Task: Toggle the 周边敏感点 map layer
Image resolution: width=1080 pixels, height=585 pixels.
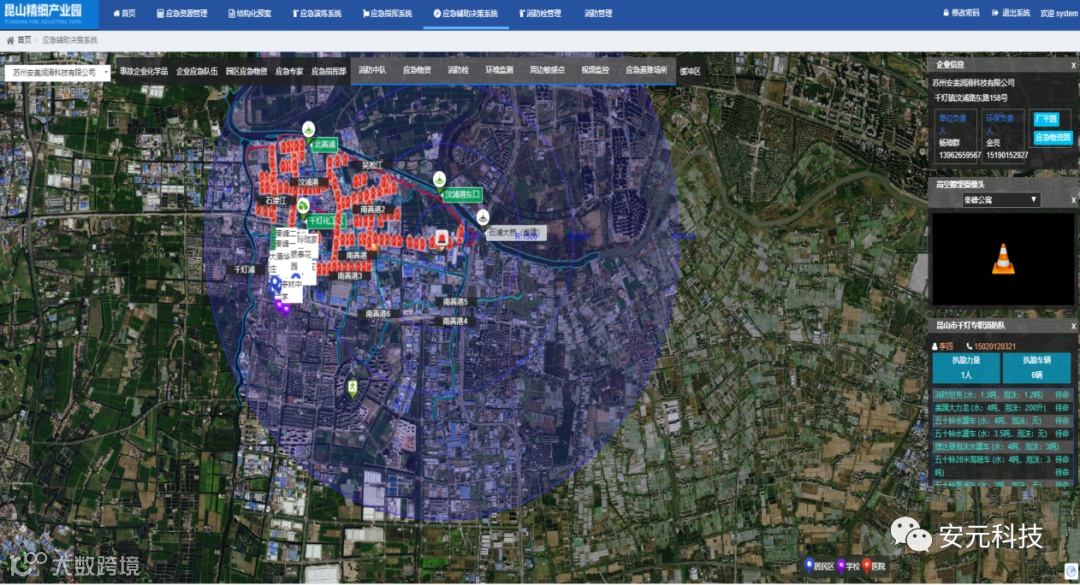Action: (x=547, y=70)
